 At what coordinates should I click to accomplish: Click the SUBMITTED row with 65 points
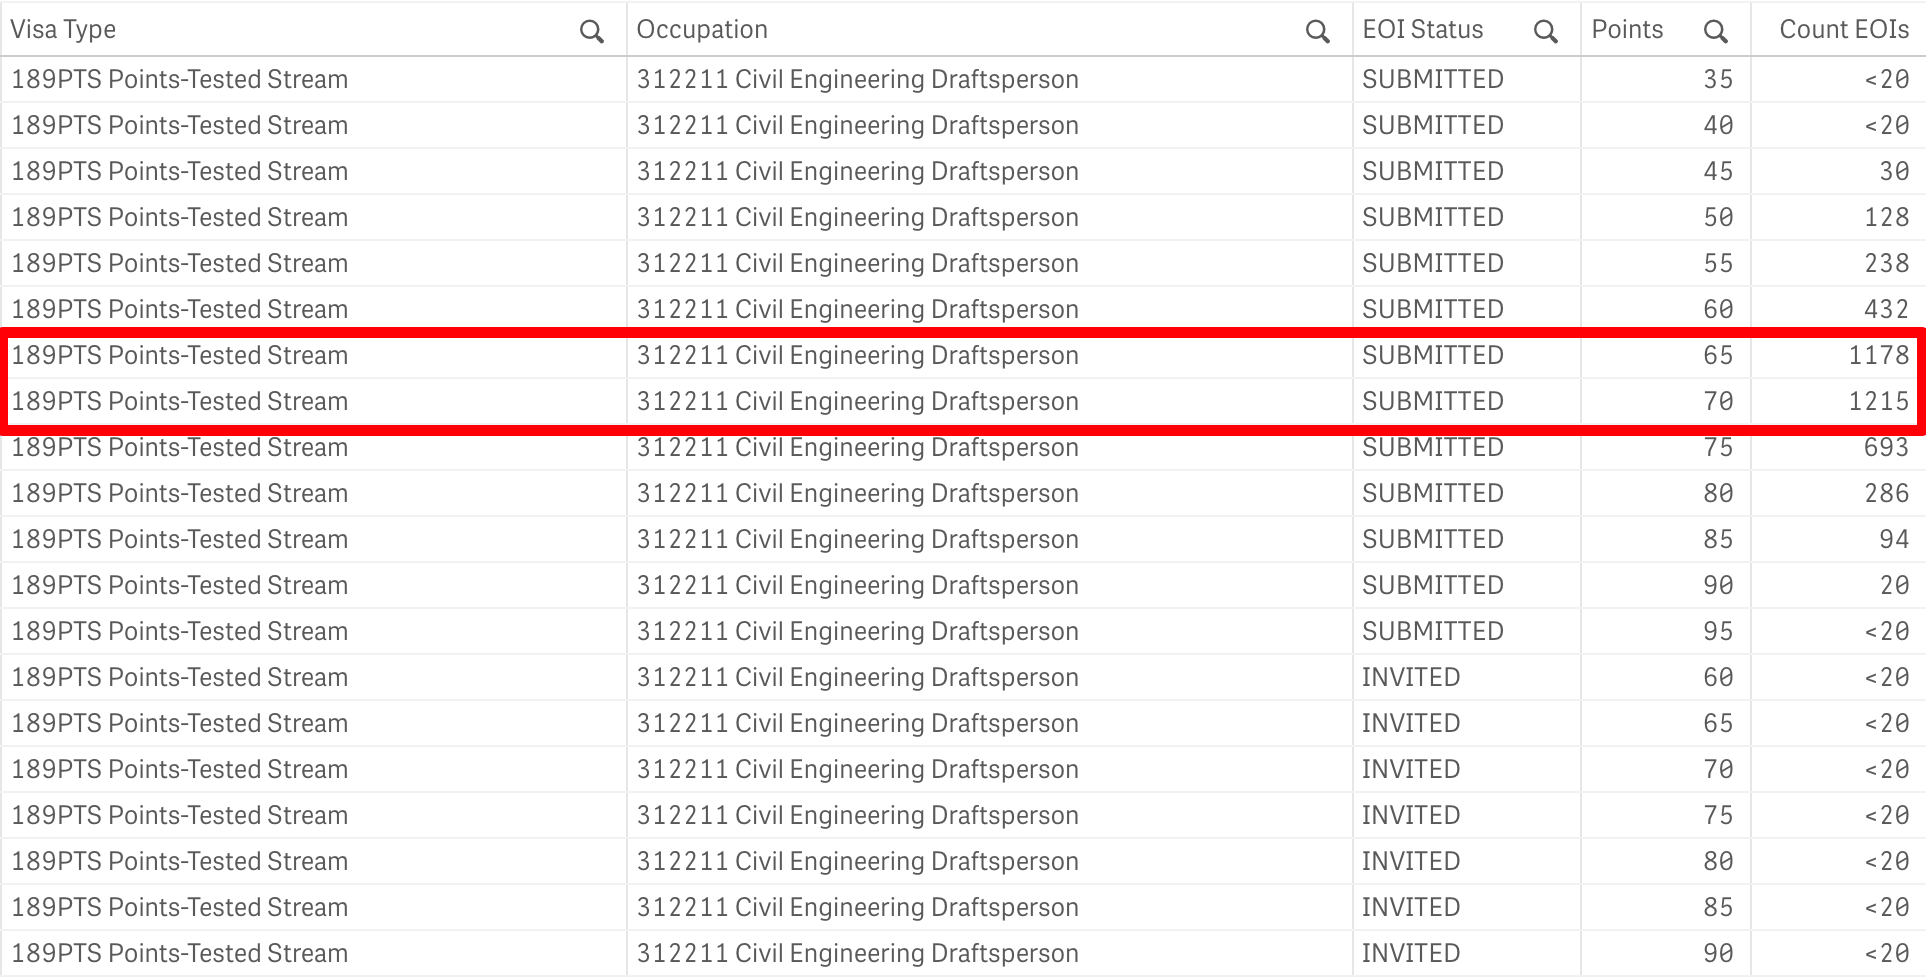click(1432, 355)
